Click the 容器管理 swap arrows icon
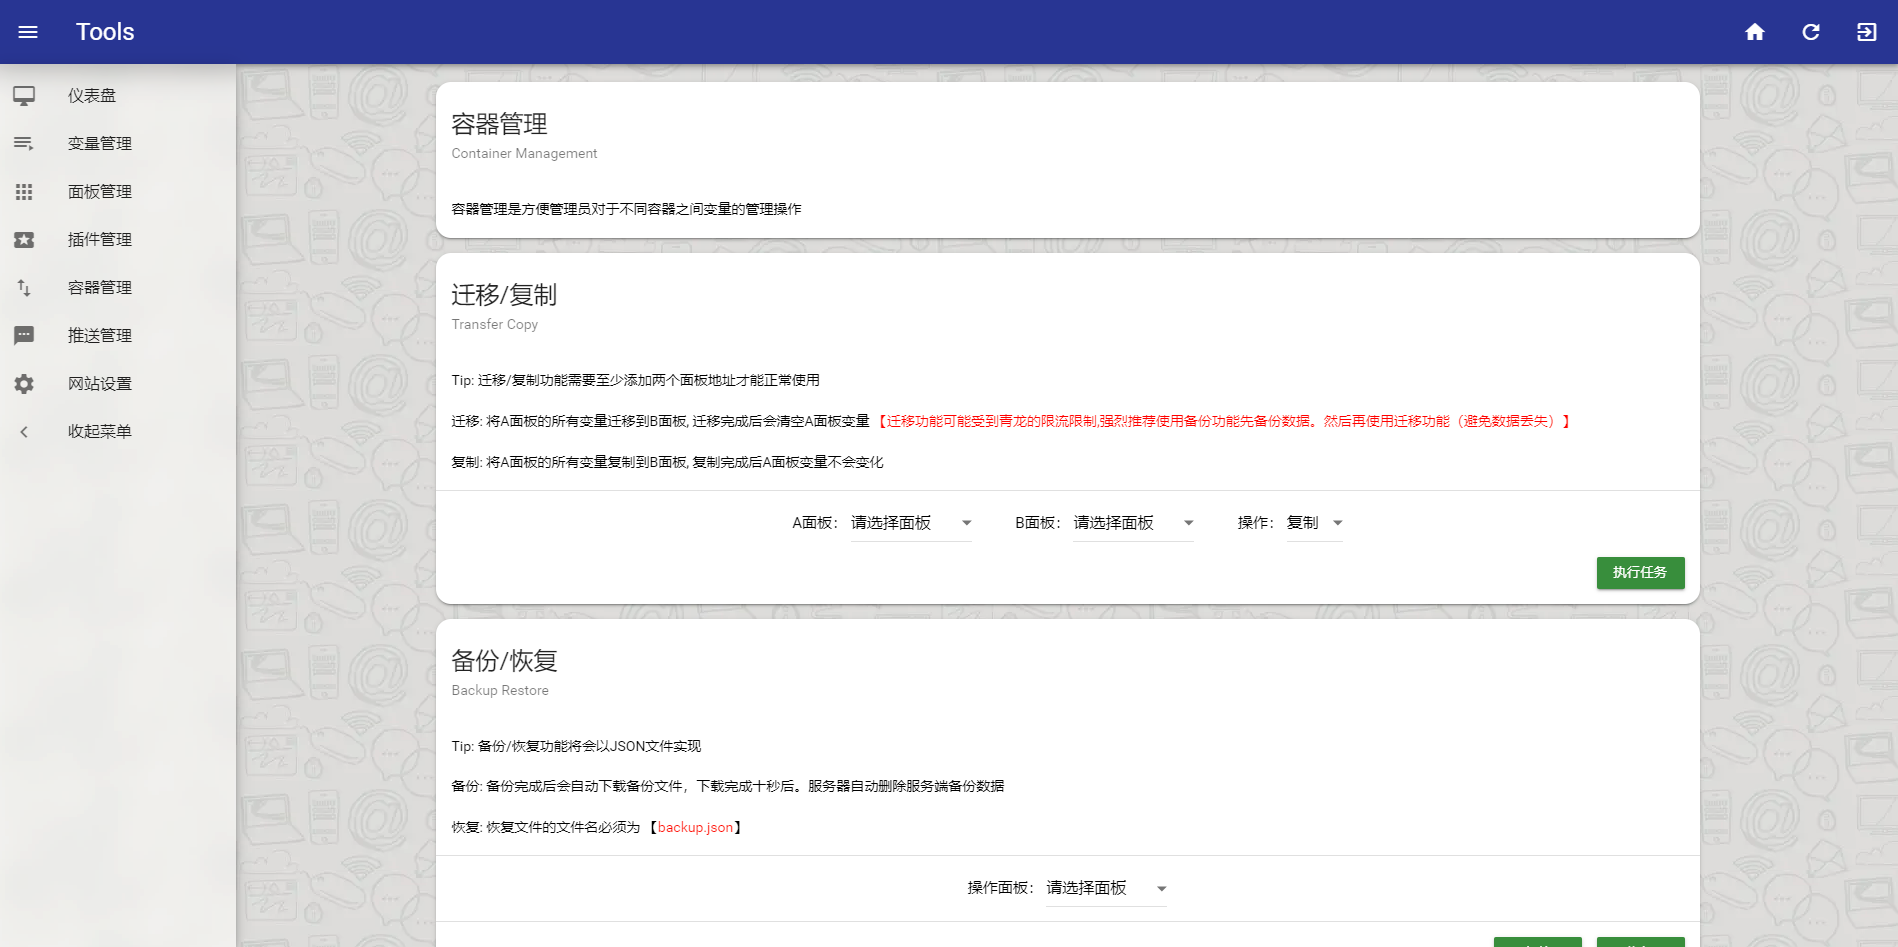Viewport: 1898px width, 947px height. tap(24, 288)
